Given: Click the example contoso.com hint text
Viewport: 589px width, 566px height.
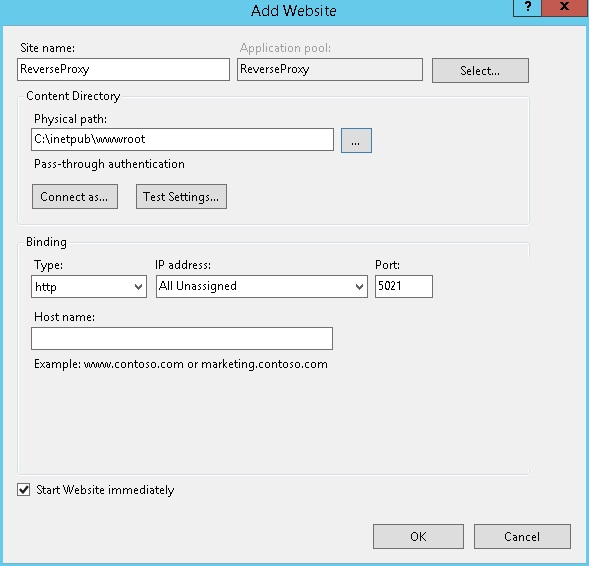Looking at the screenshot, I should click(x=181, y=364).
